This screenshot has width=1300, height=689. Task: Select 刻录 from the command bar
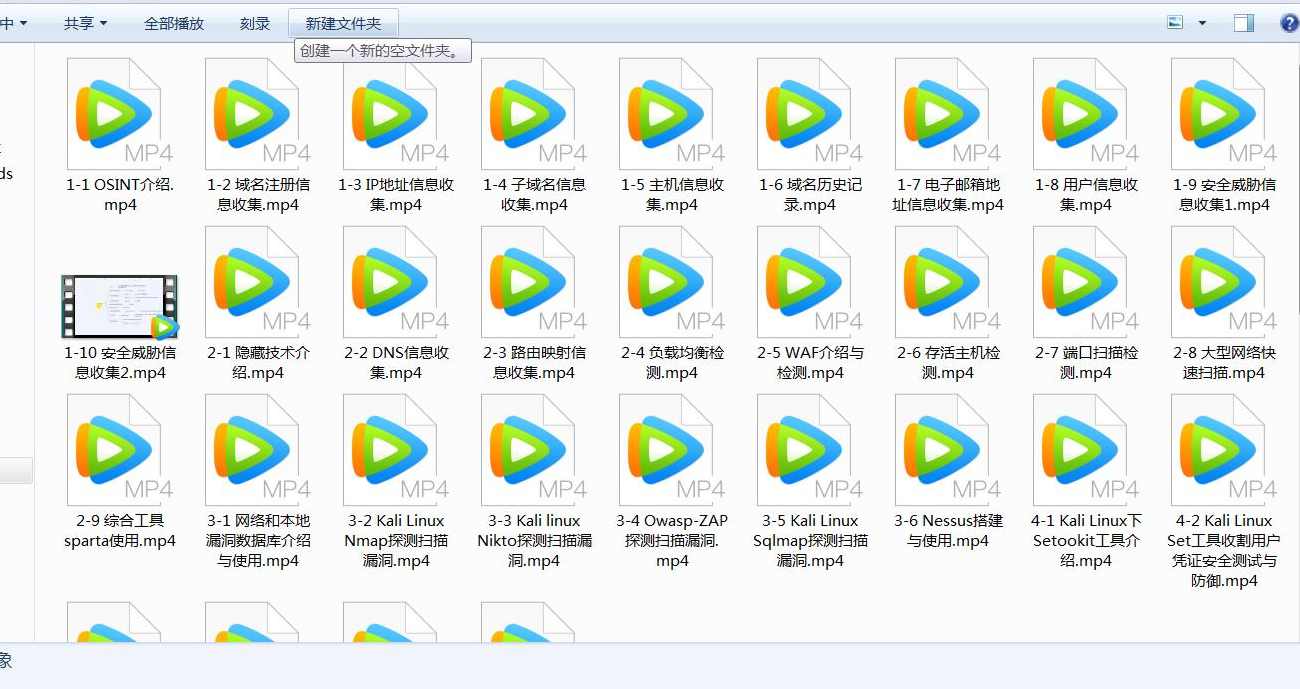pyautogui.click(x=255, y=22)
